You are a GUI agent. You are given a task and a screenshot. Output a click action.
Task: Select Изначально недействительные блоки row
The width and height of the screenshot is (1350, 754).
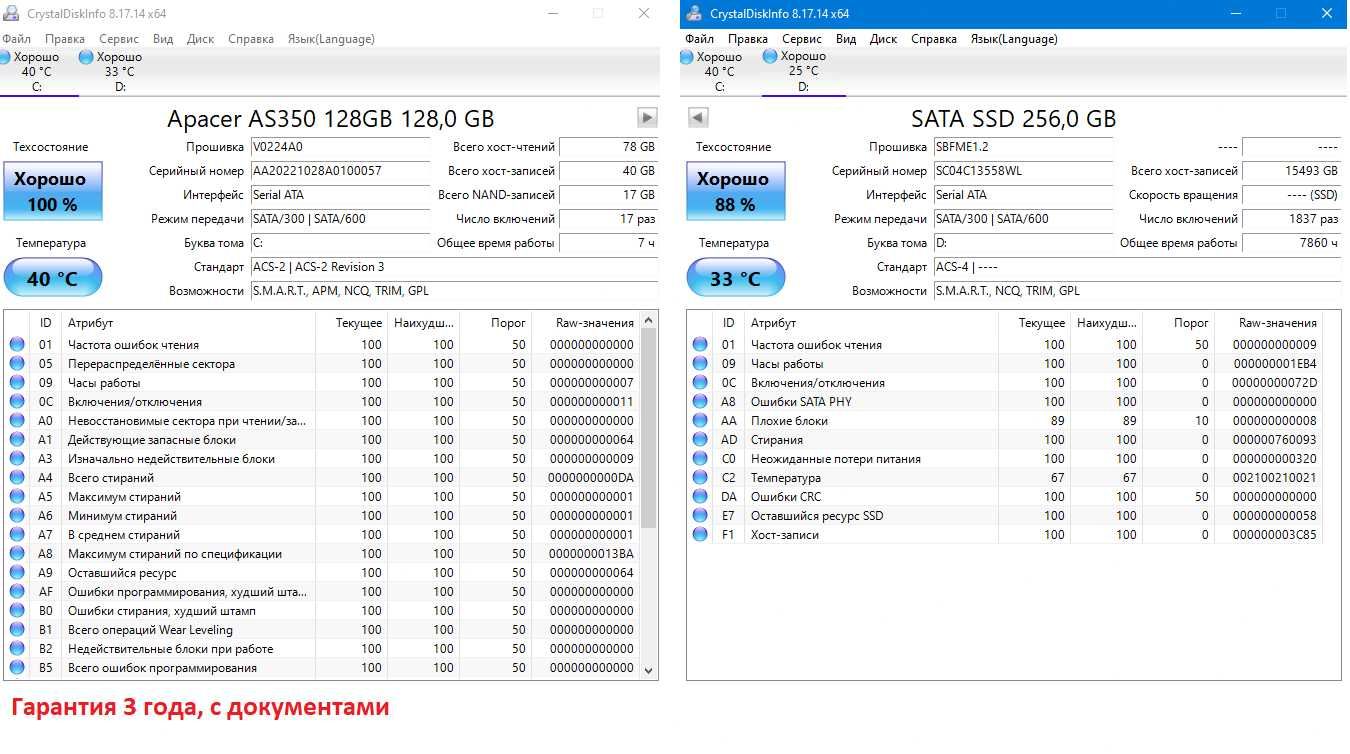click(x=322, y=459)
